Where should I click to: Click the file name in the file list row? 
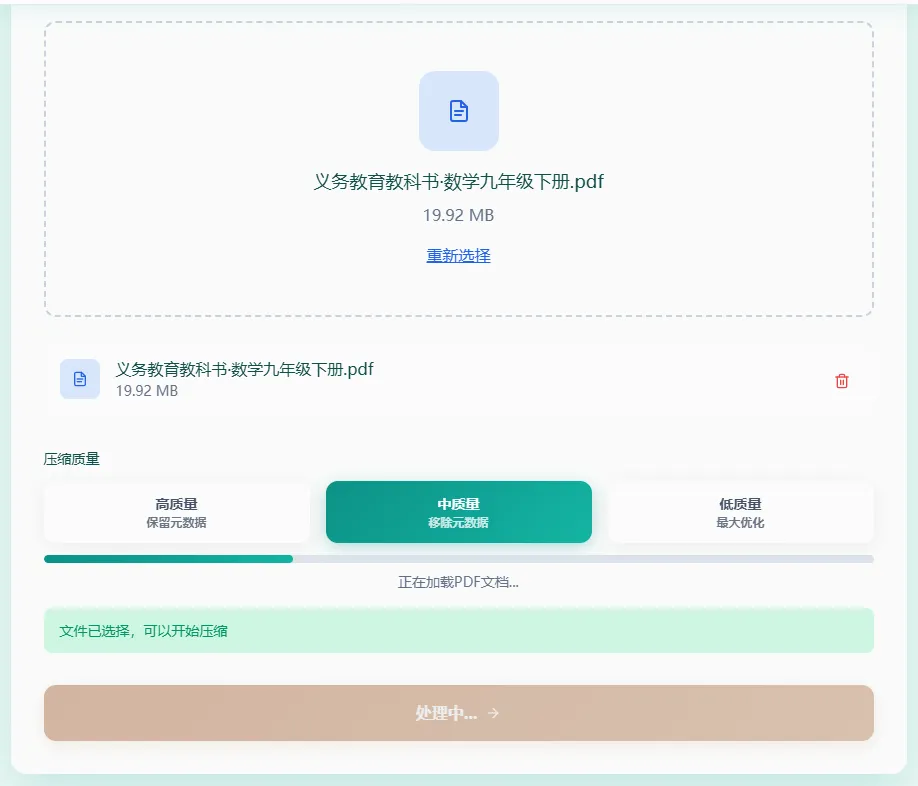pos(244,369)
